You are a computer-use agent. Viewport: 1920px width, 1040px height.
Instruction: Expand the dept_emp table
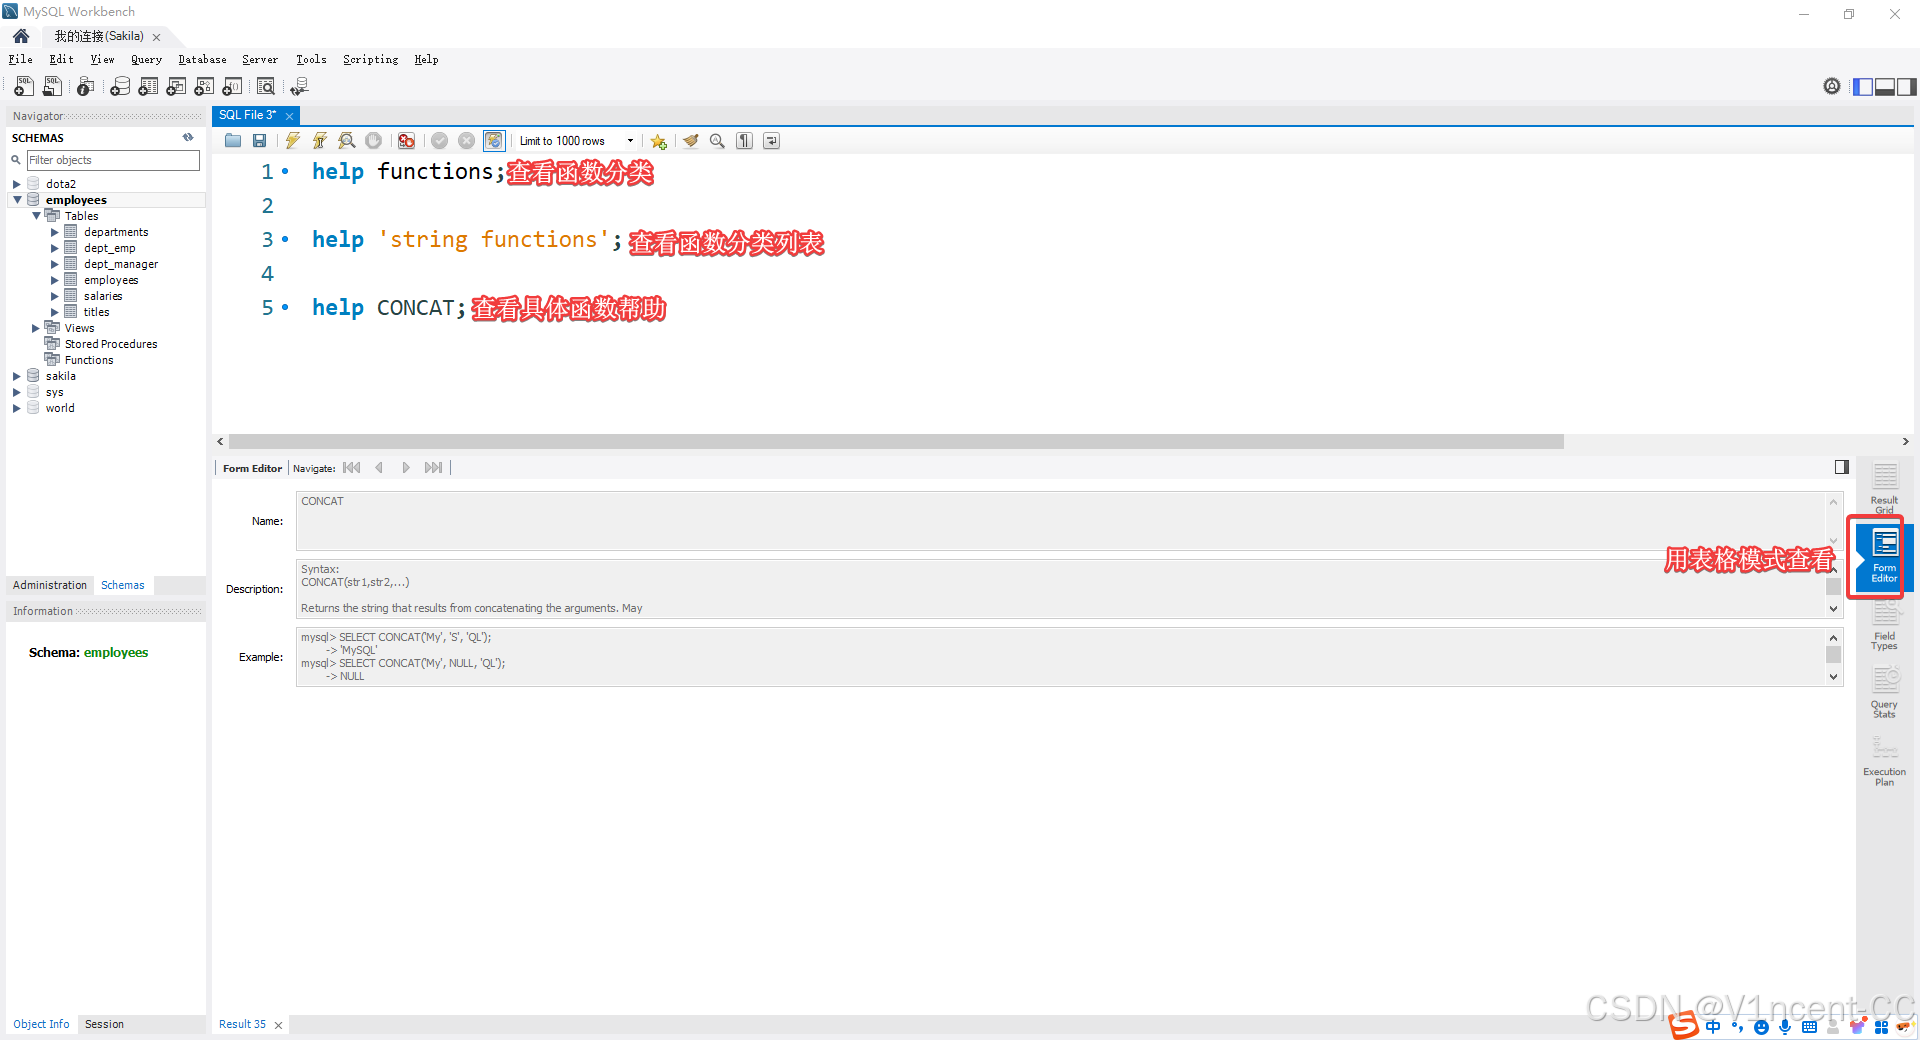55,248
